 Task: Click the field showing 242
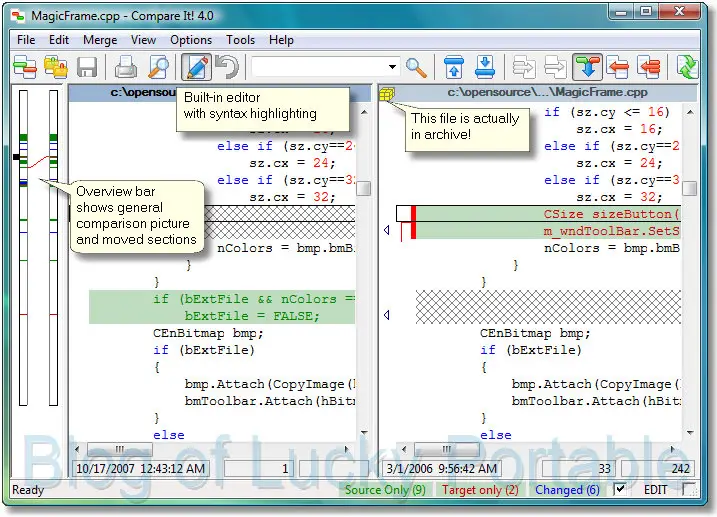[x=658, y=469]
